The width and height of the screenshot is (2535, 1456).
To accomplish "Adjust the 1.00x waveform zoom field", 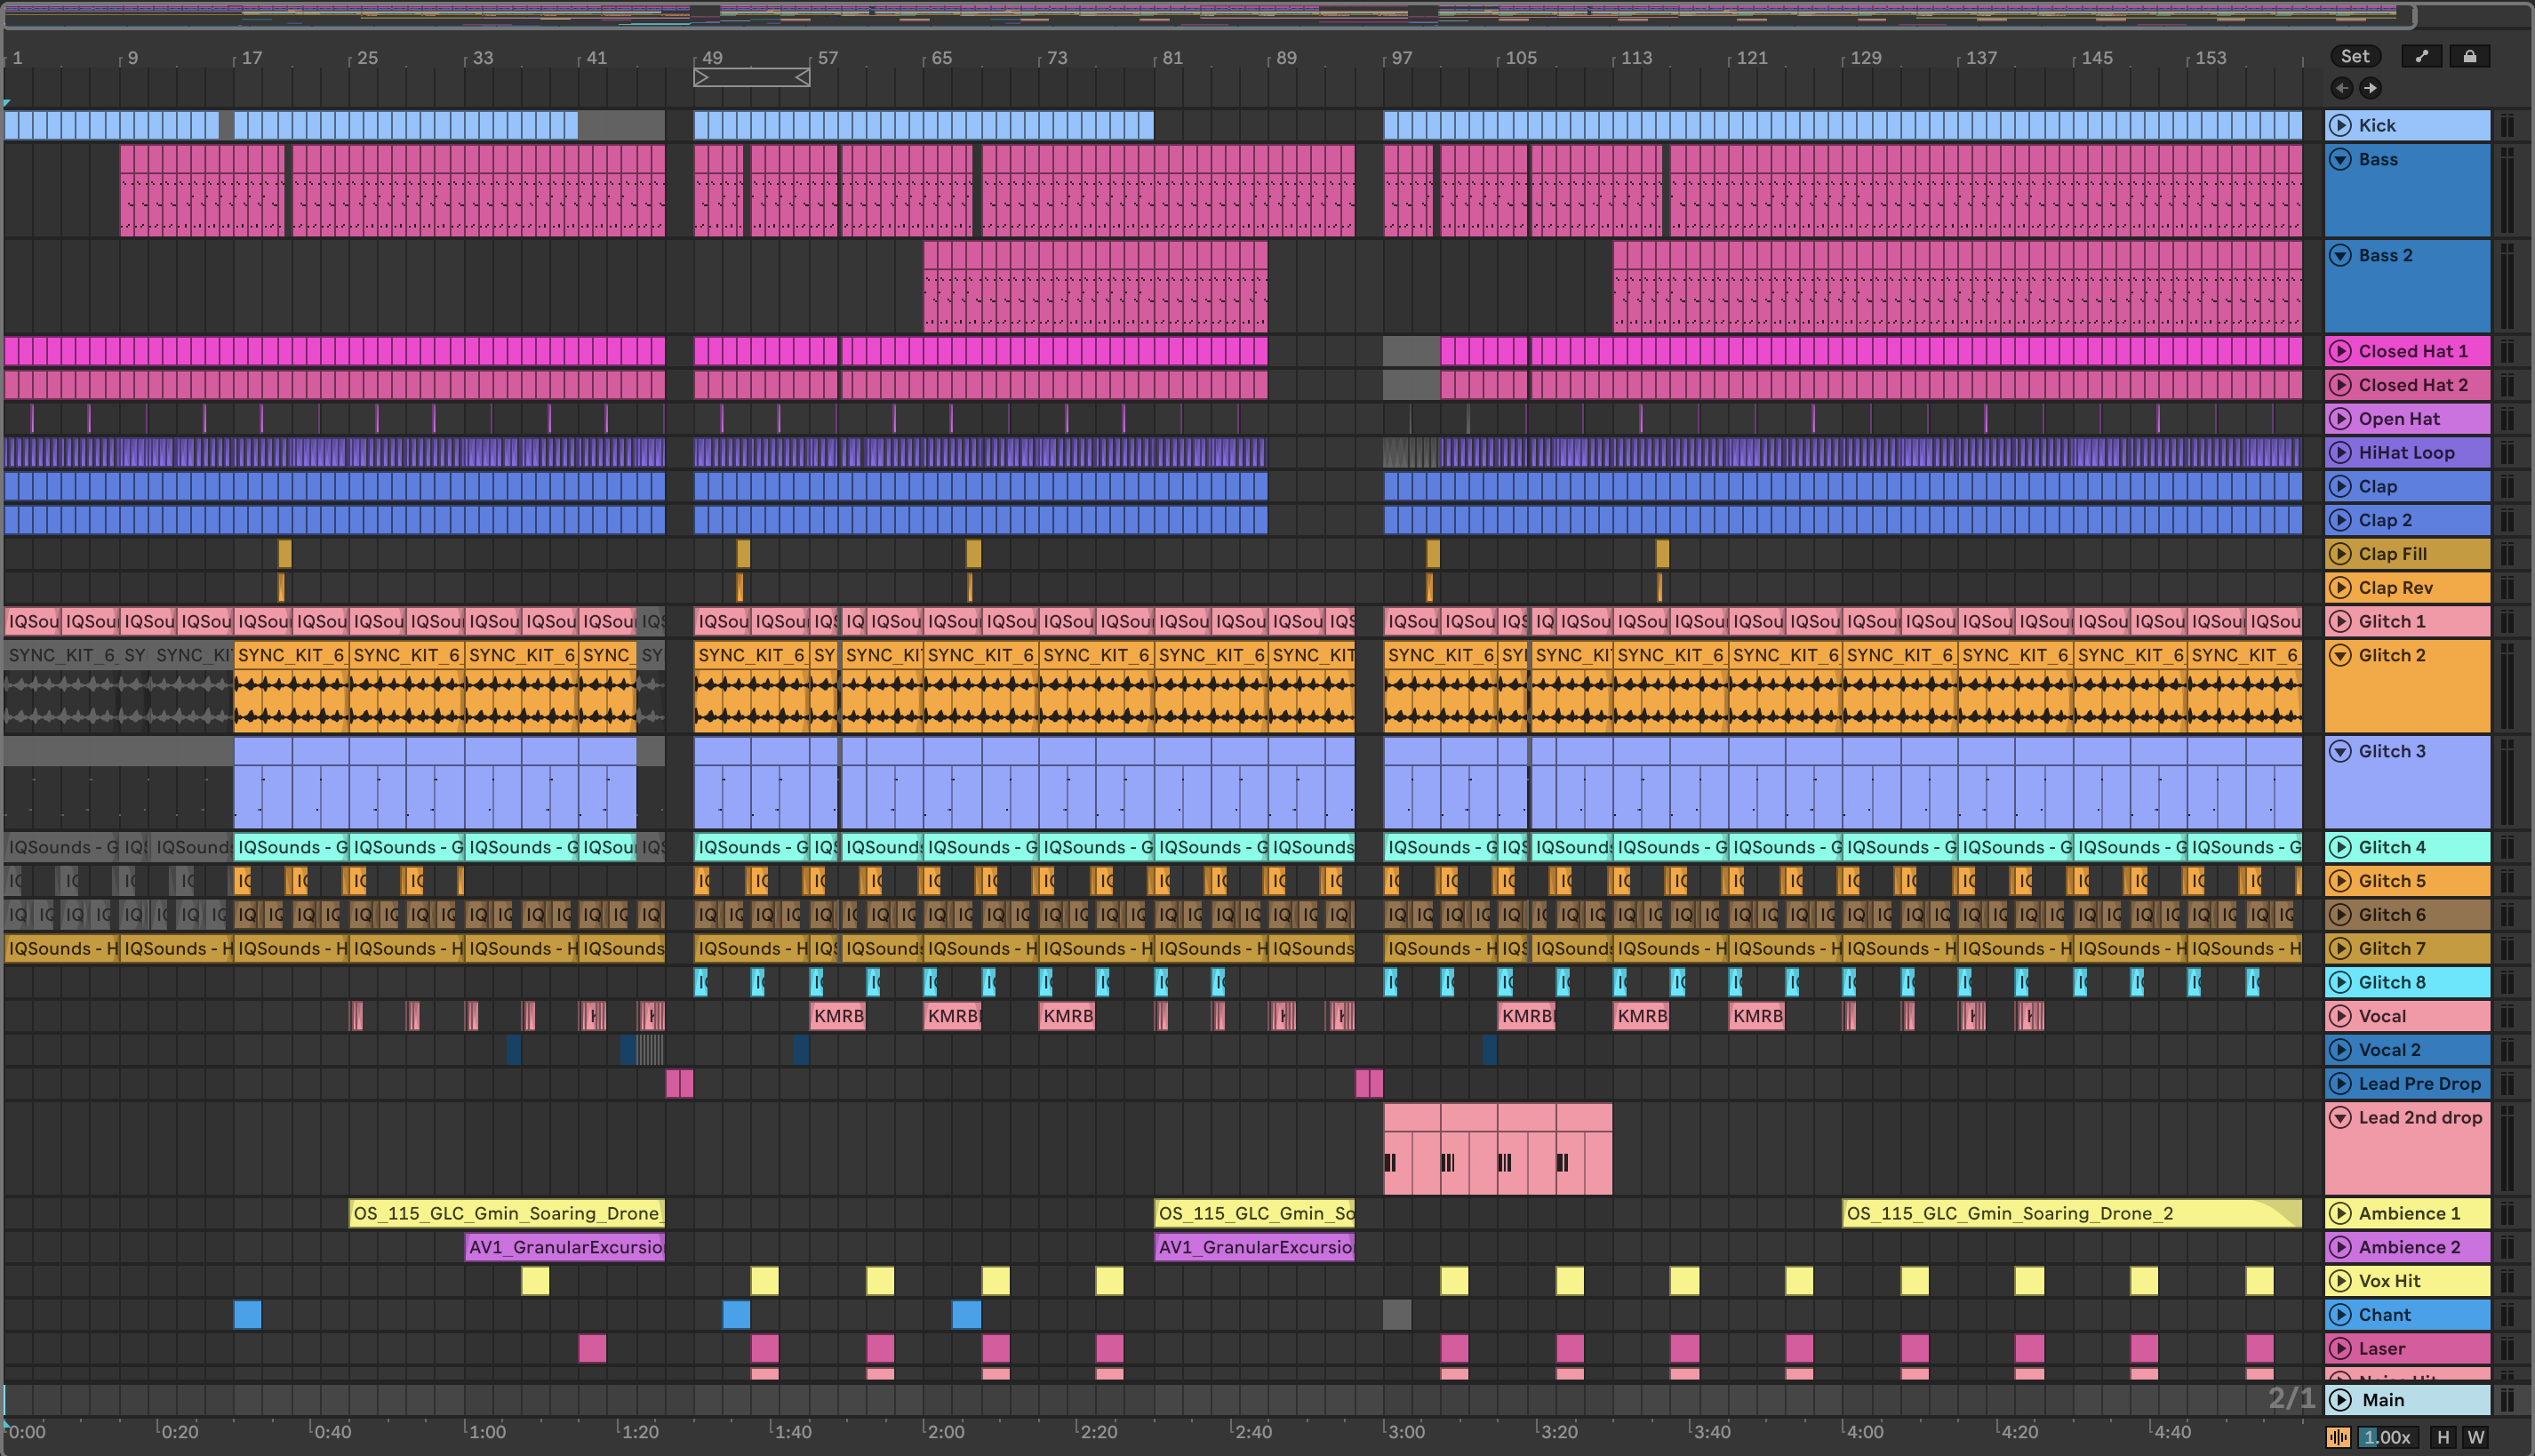I will pos(2388,1437).
